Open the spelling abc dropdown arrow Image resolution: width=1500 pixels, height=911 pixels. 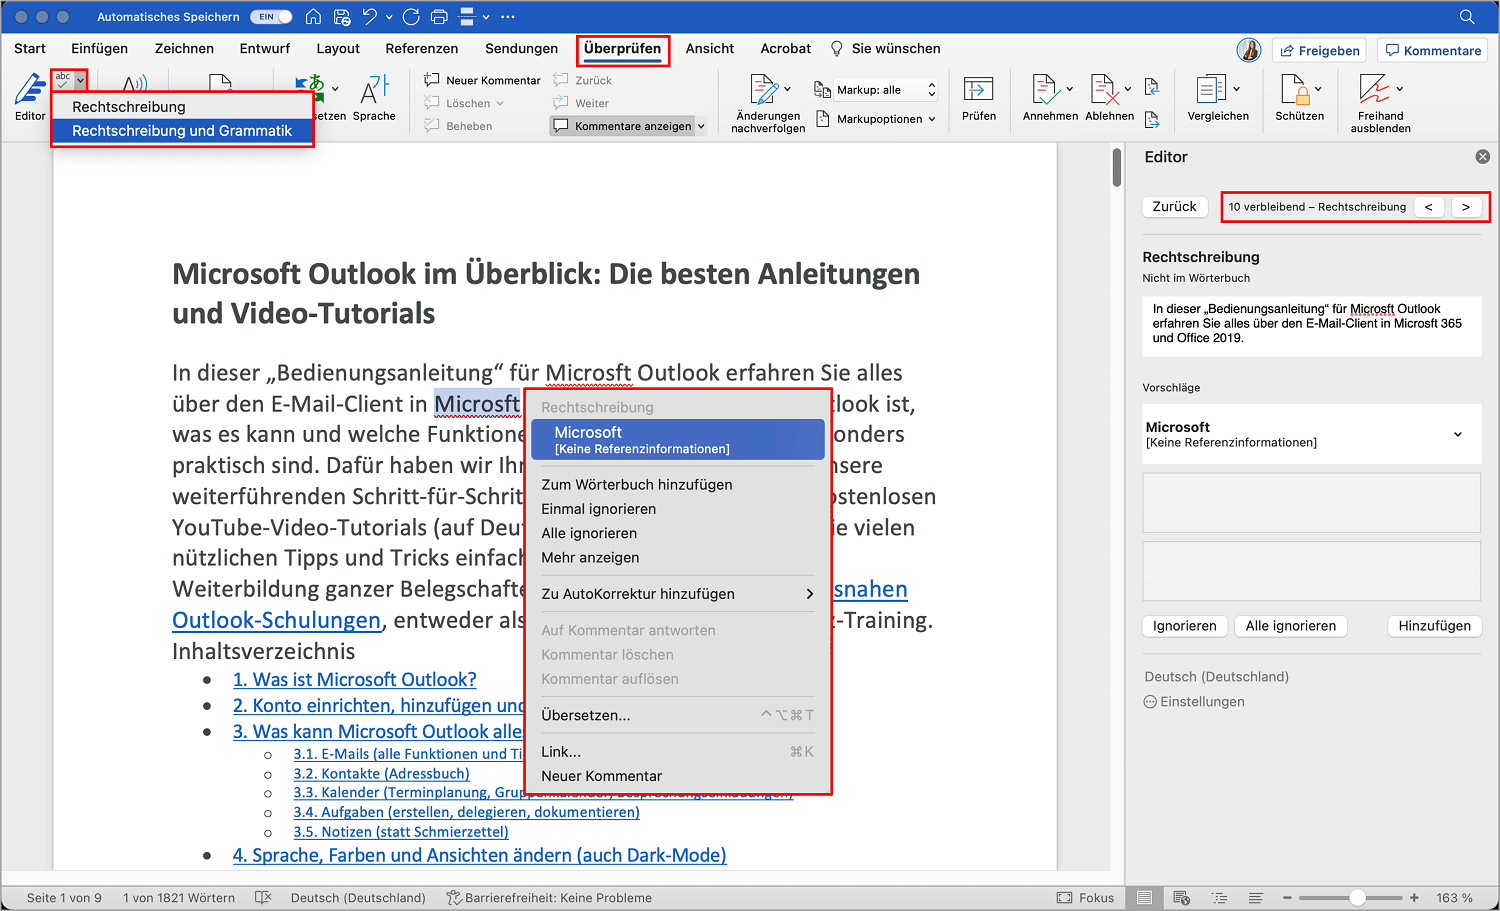(81, 80)
